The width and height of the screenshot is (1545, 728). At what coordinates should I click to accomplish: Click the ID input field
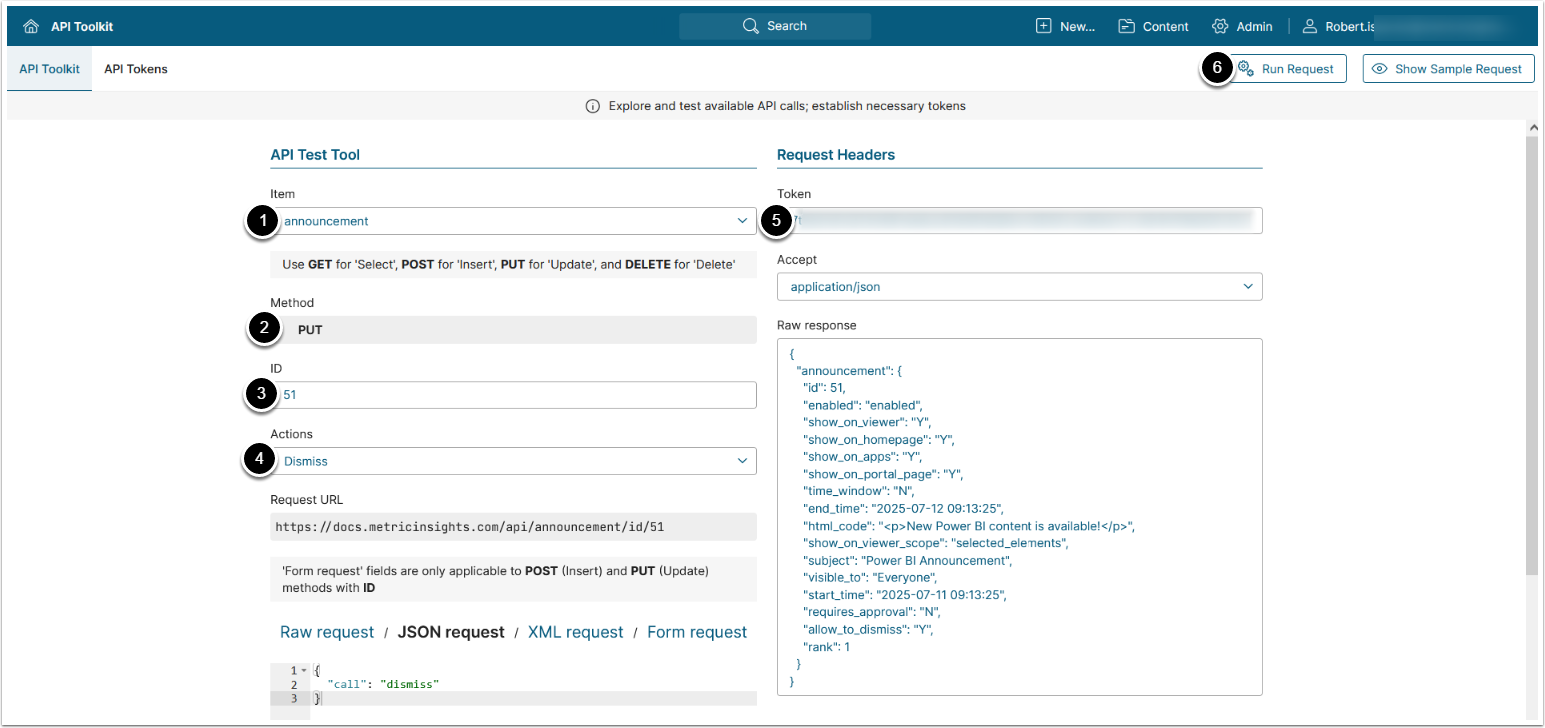pos(515,395)
